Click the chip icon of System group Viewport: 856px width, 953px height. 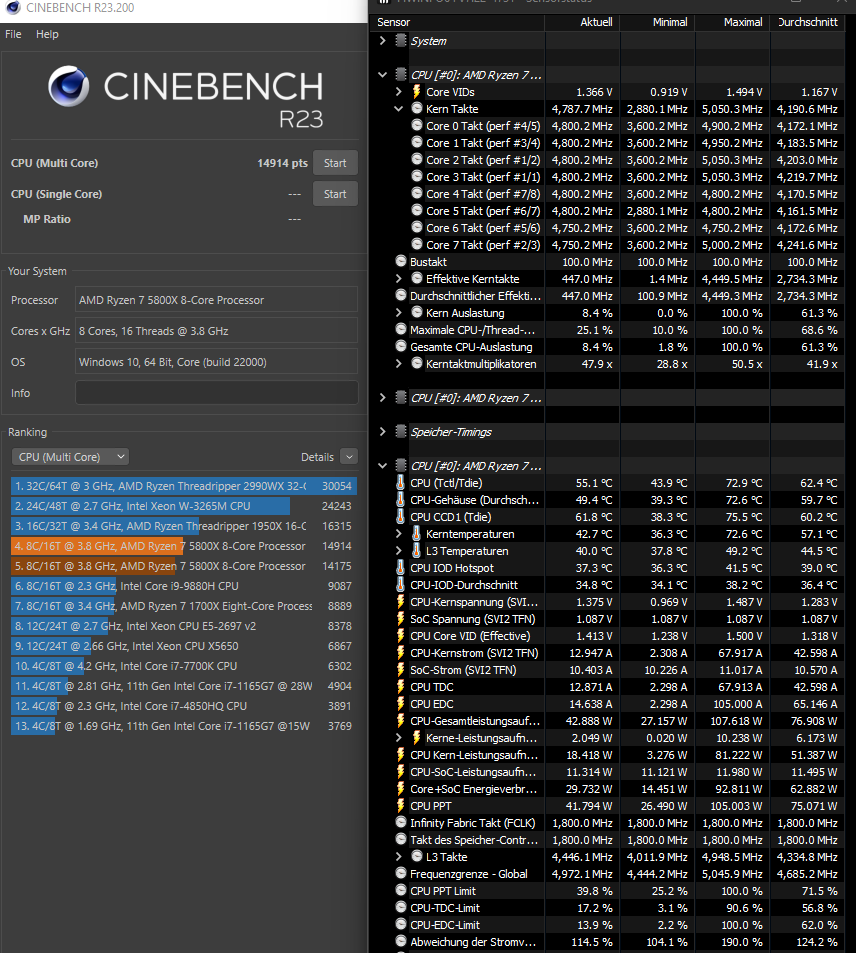tap(401, 41)
